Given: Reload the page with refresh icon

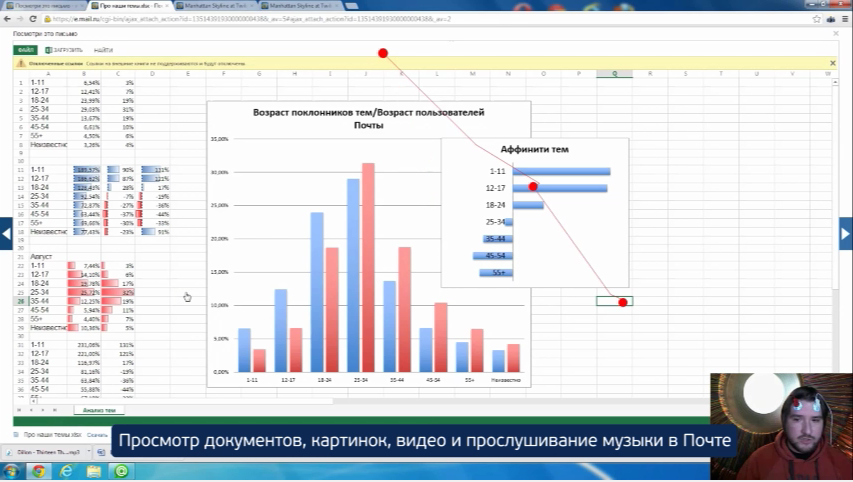Looking at the screenshot, I should [33, 18].
